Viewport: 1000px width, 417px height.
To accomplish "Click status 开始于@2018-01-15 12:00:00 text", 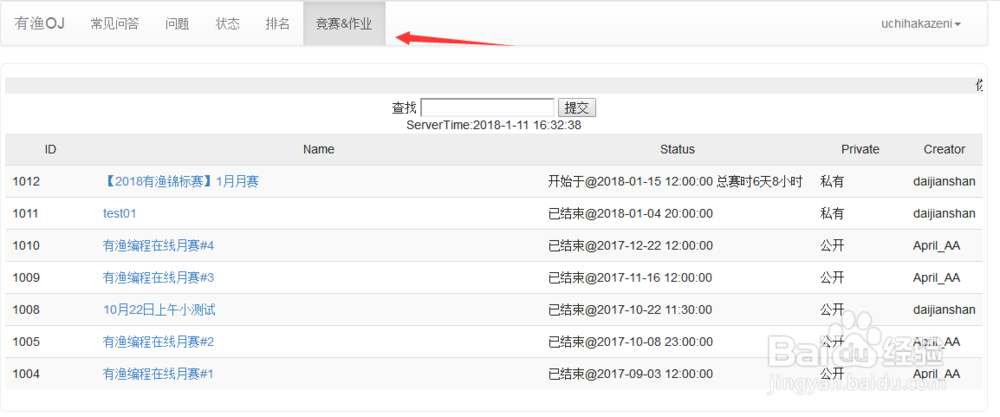I will click(630, 182).
